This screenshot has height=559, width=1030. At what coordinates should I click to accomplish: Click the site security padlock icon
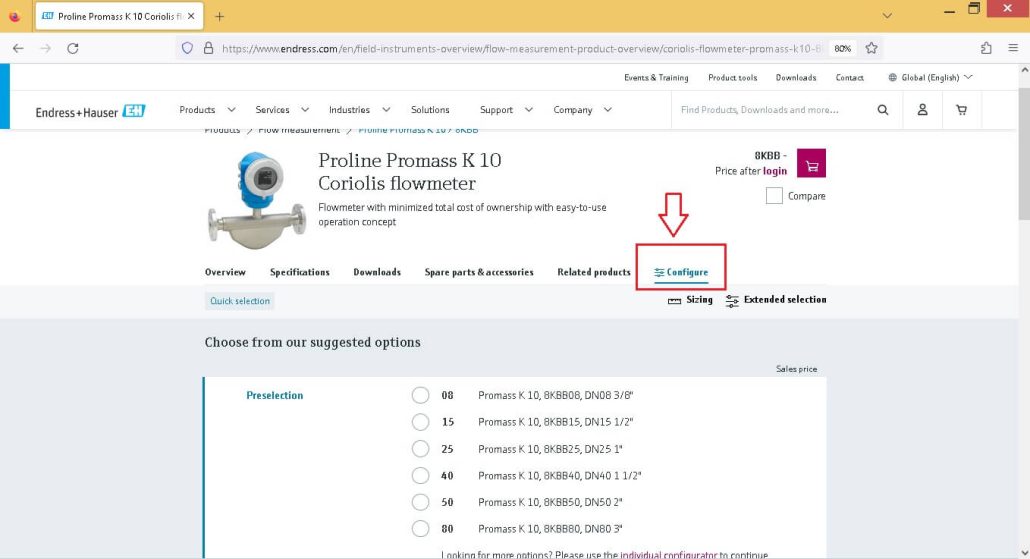click(x=208, y=48)
